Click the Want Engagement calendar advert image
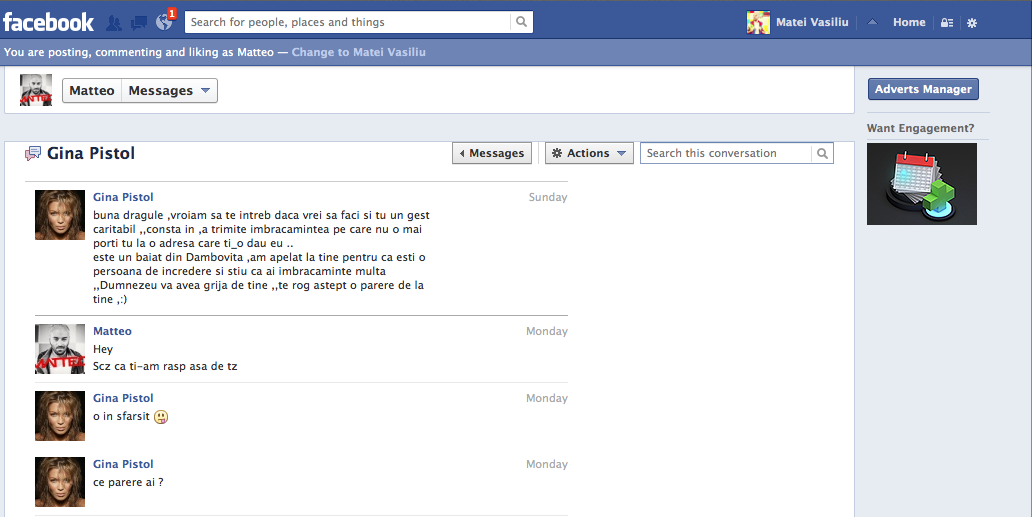 click(921, 184)
